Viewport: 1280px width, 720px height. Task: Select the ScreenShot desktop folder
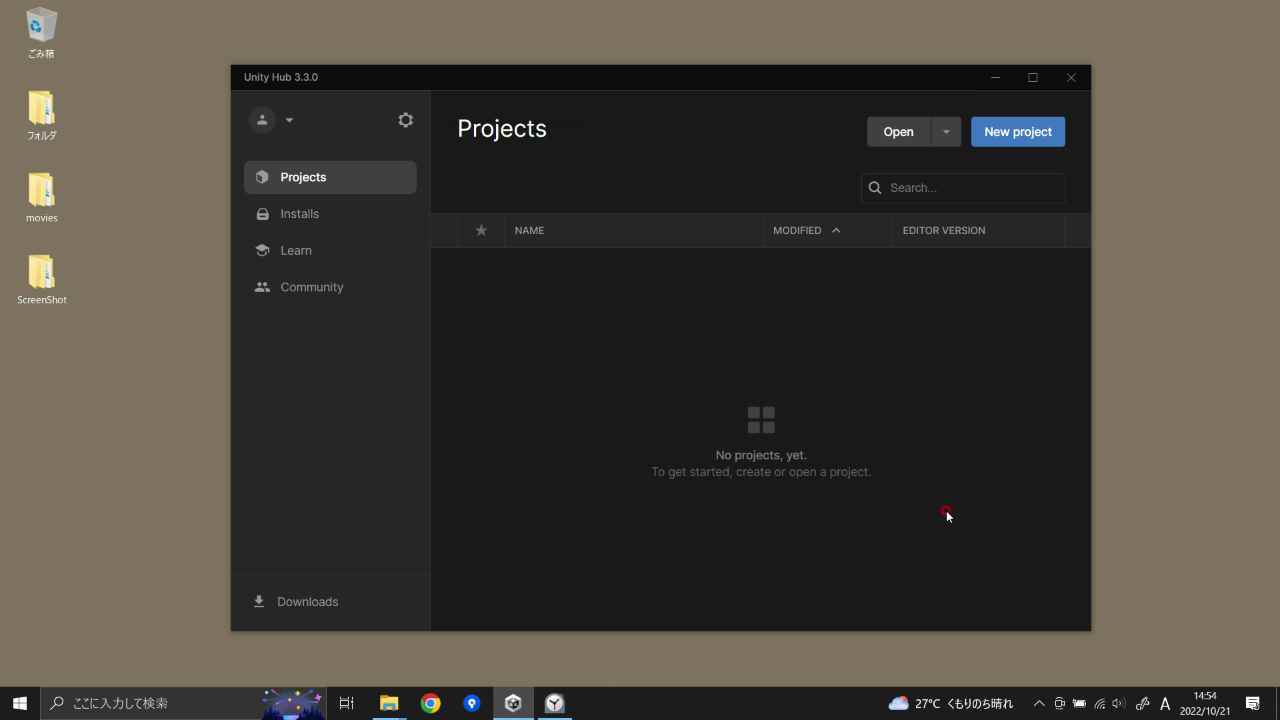pyautogui.click(x=41, y=279)
